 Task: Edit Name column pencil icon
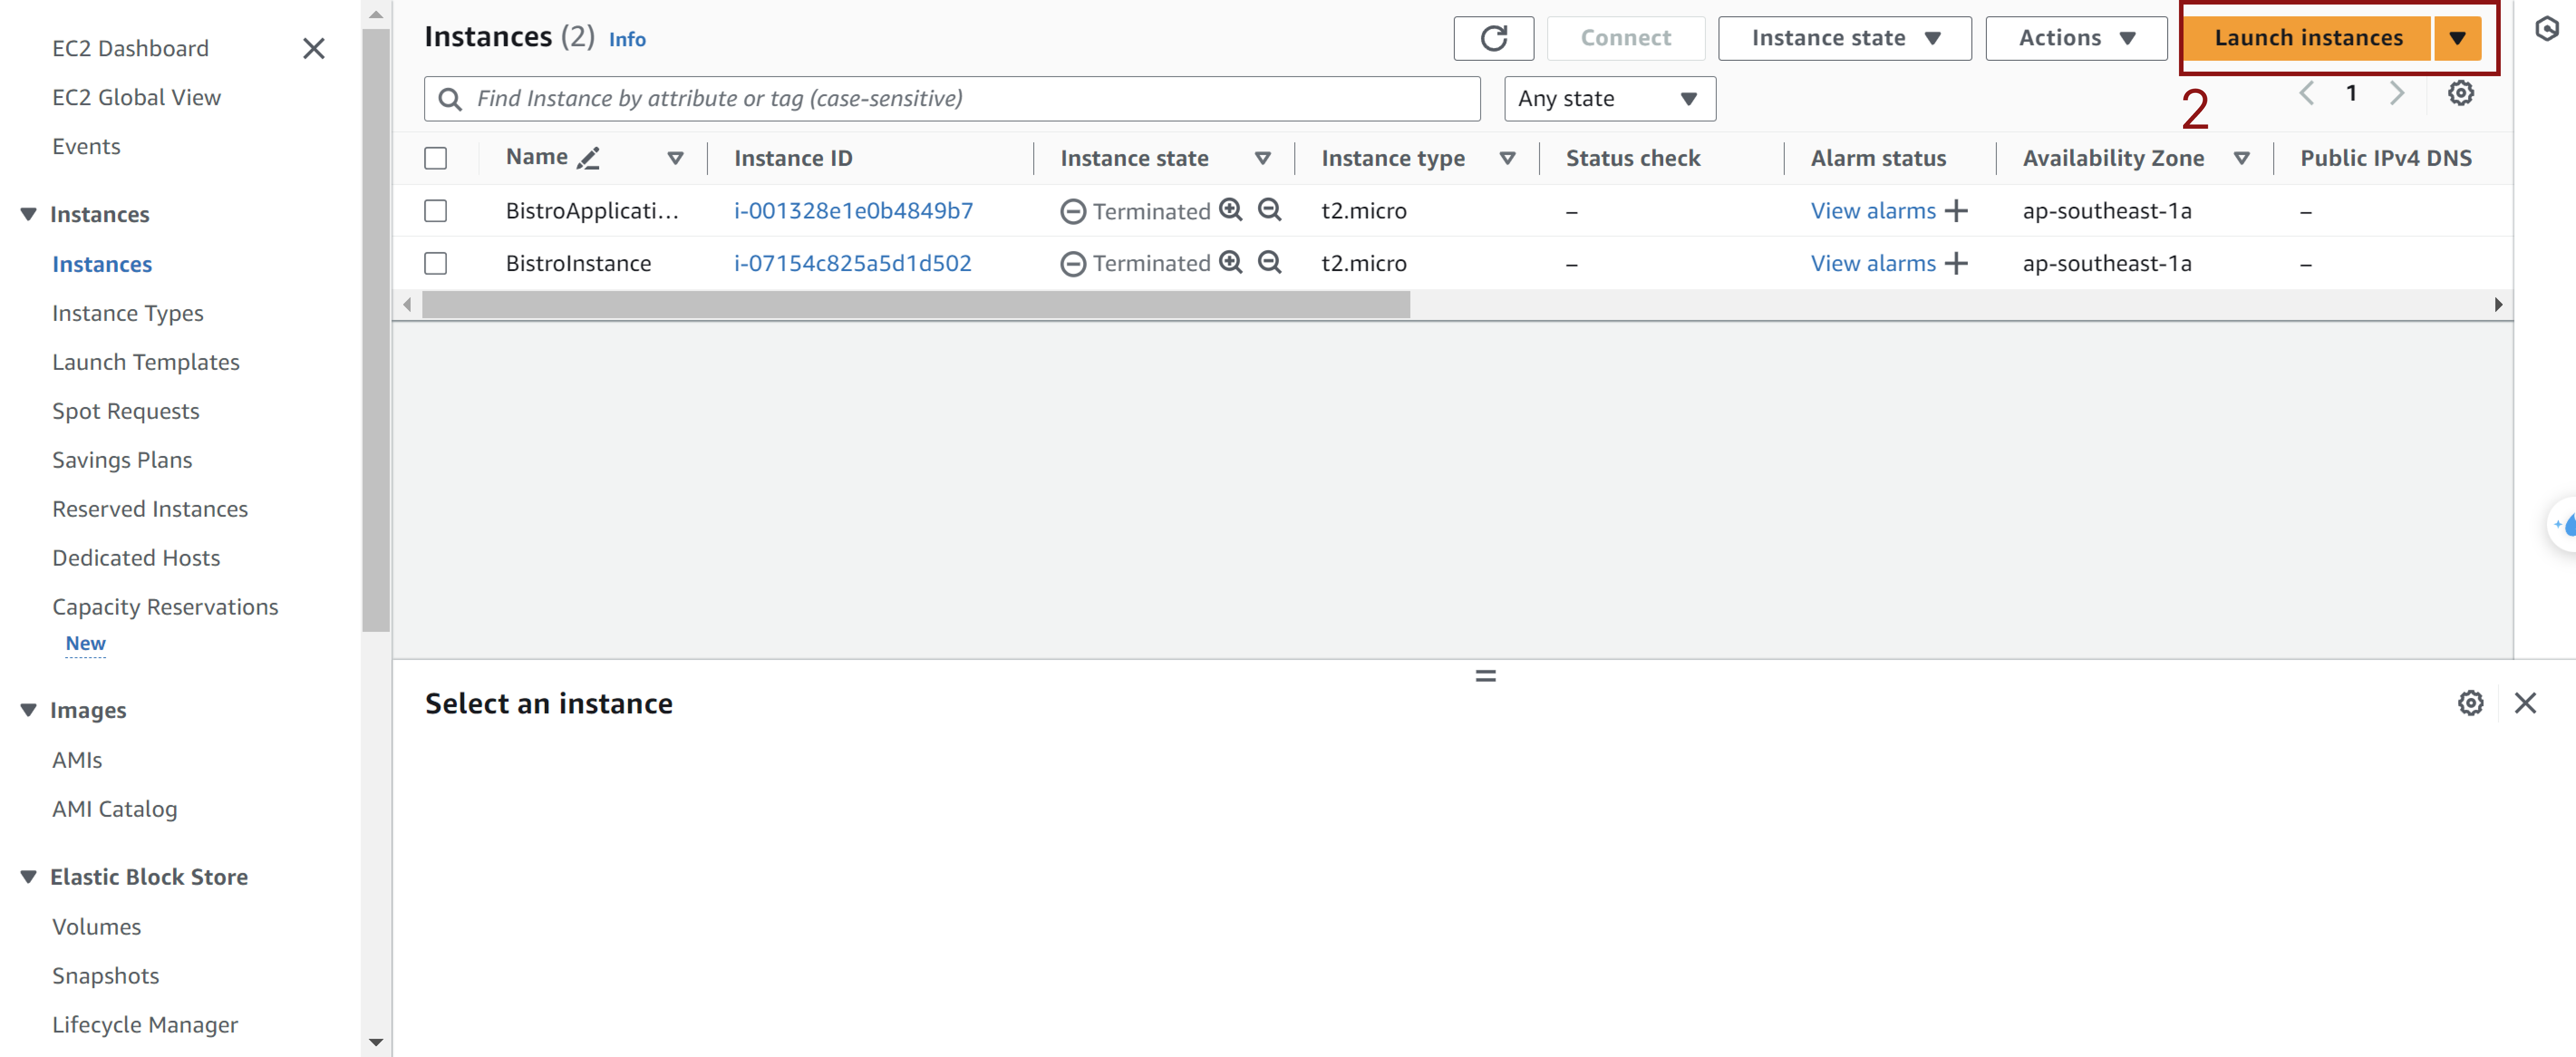(x=588, y=158)
